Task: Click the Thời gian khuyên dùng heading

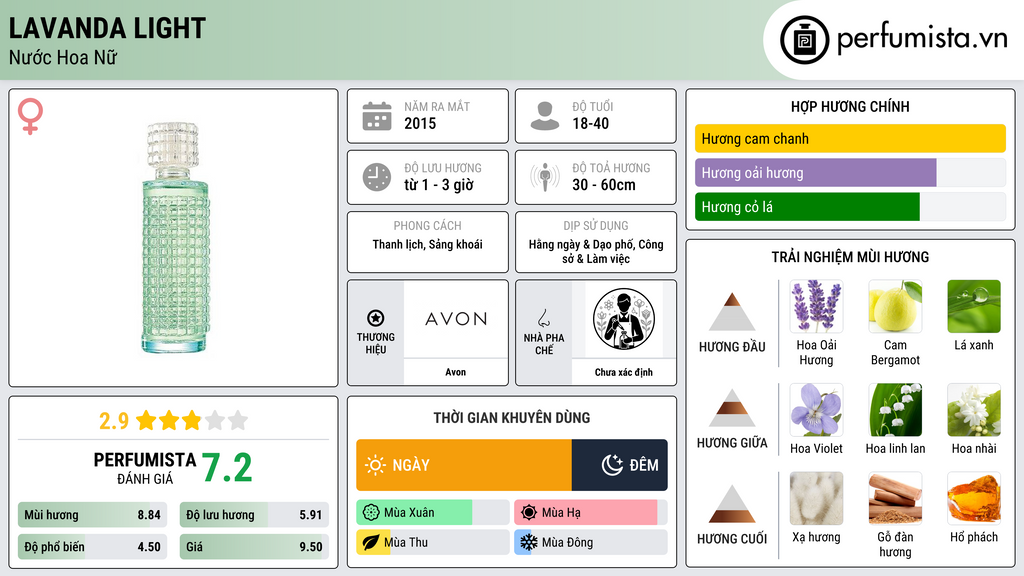Action: (512, 417)
